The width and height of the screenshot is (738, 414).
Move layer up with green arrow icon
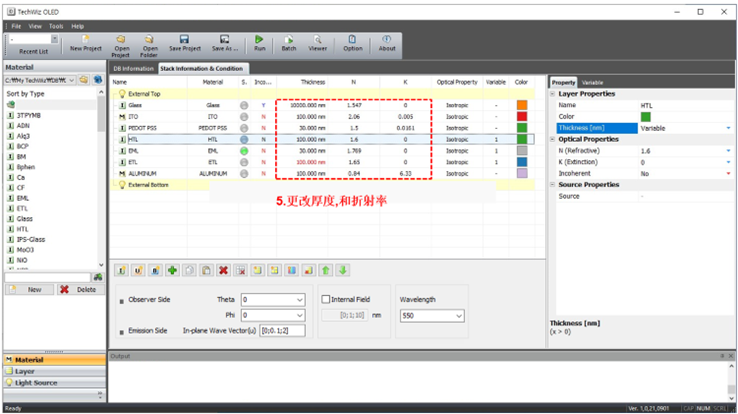point(326,271)
